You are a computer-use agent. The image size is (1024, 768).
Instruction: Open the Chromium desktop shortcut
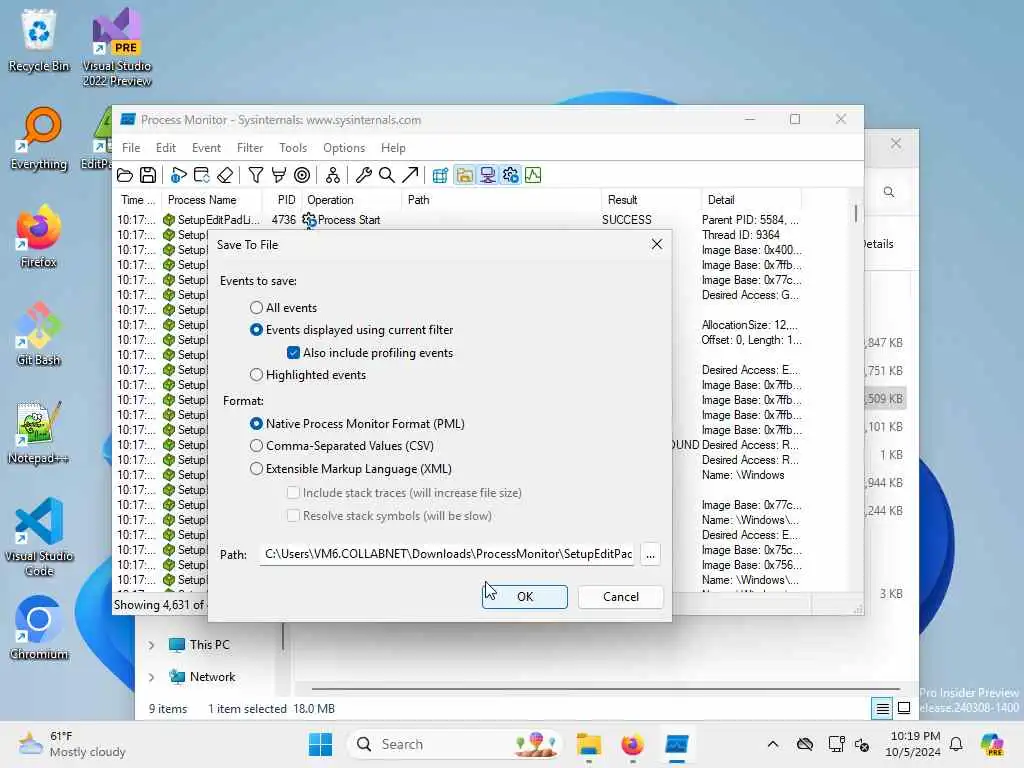coord(39,628)
